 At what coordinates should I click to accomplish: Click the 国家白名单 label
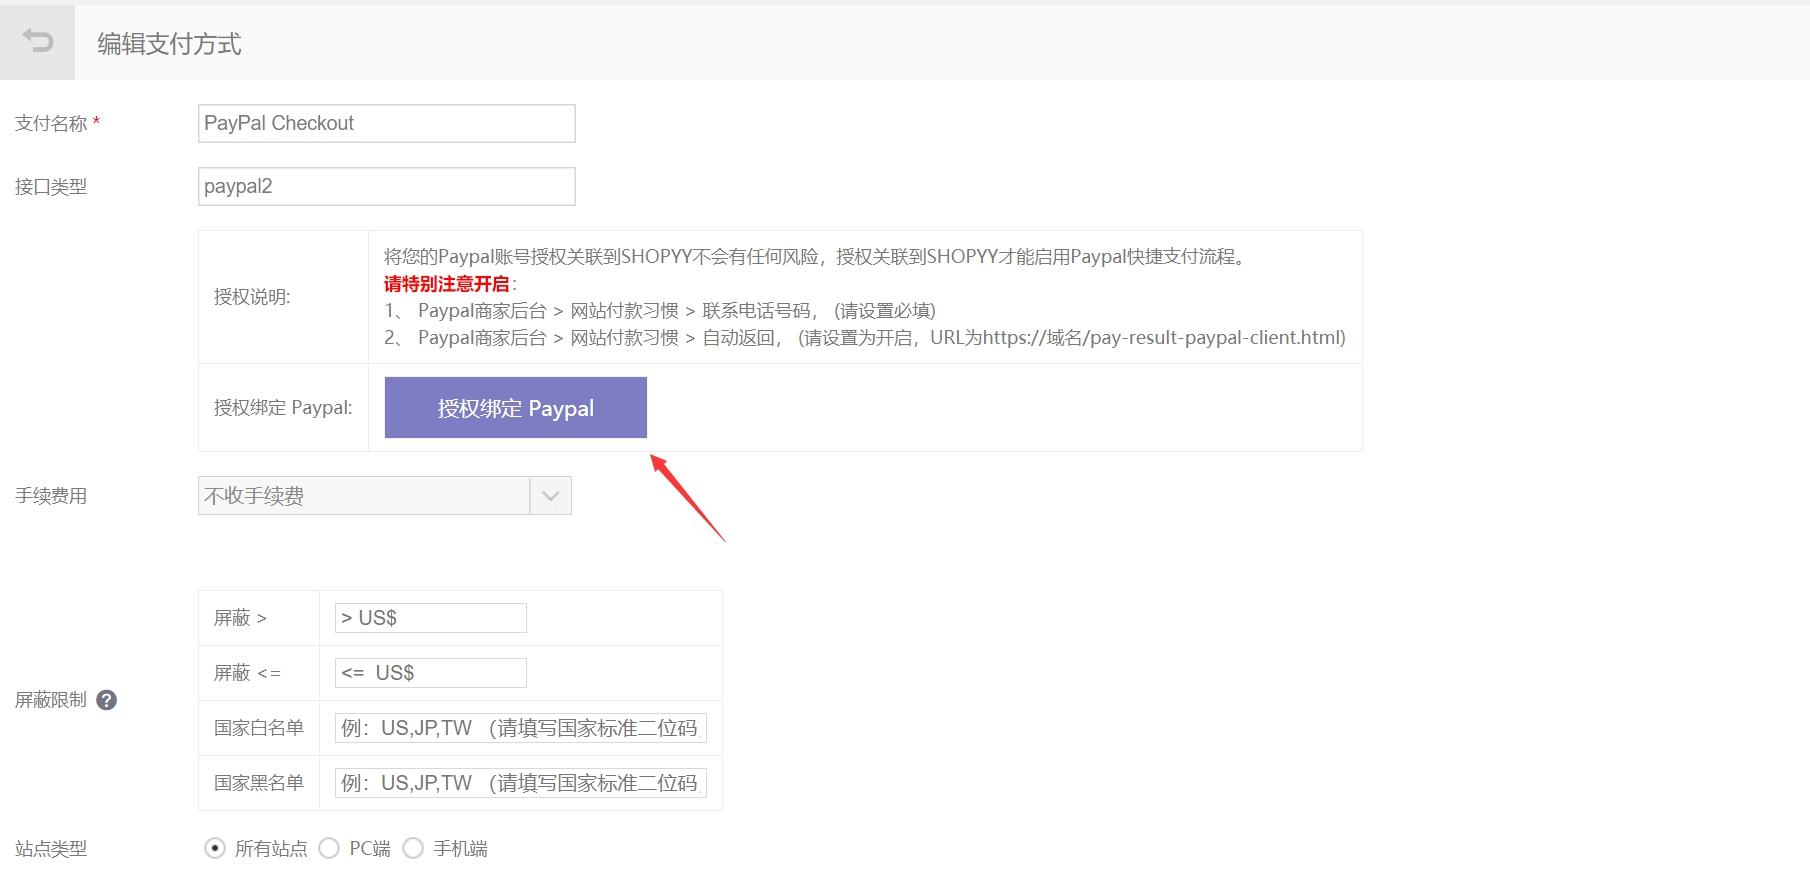pos(259,728)
